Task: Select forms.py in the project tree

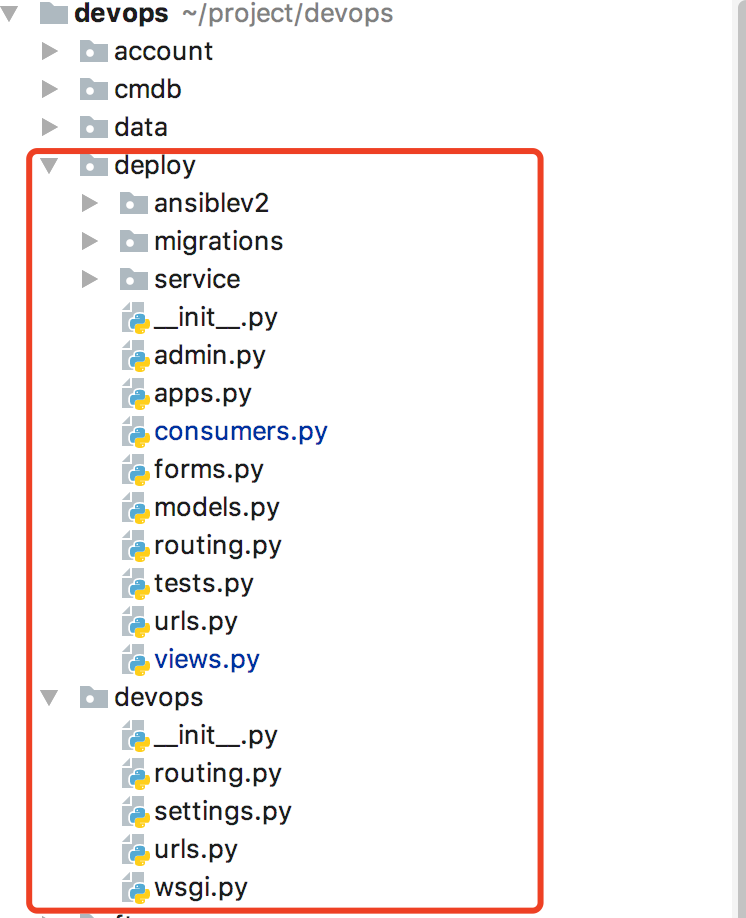Action: pyautogui.click(x=208, y=470)
